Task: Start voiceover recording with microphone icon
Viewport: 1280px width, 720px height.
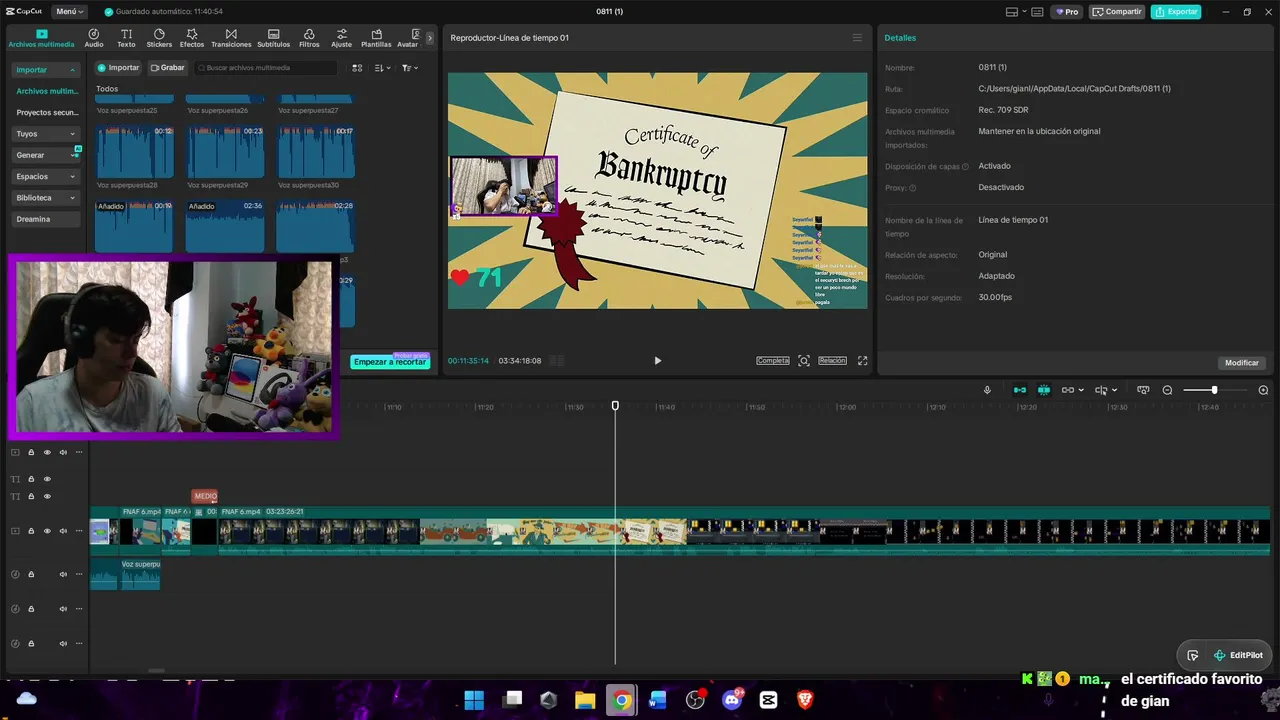Action: tap(987, 390)
